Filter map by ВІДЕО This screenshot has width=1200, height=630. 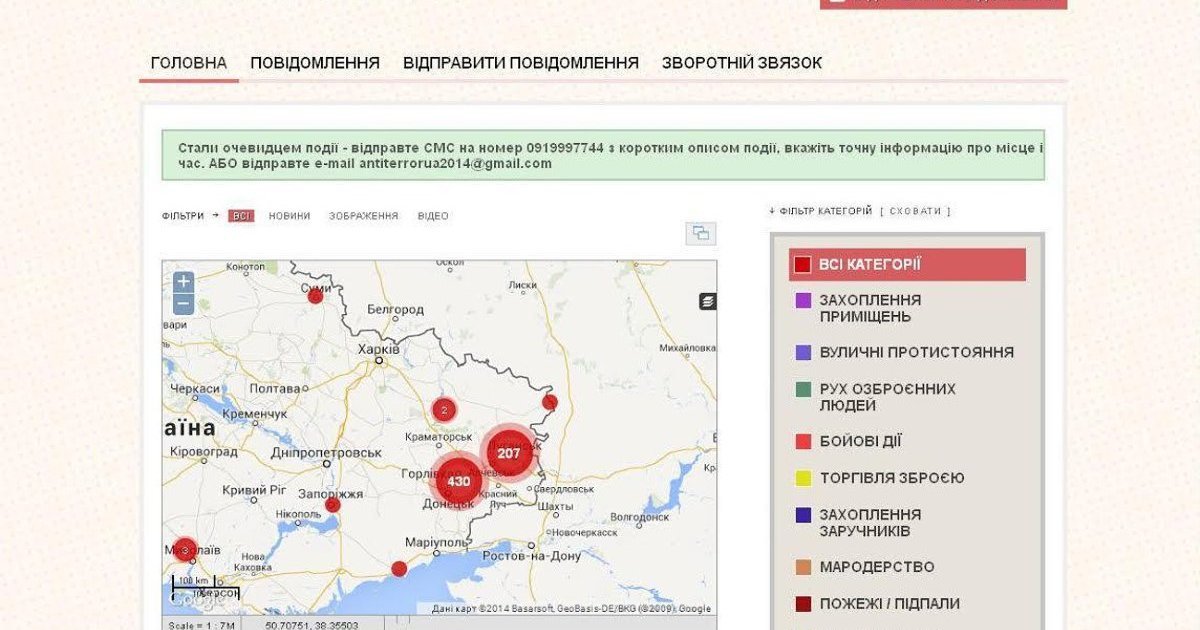pos(433,216)
